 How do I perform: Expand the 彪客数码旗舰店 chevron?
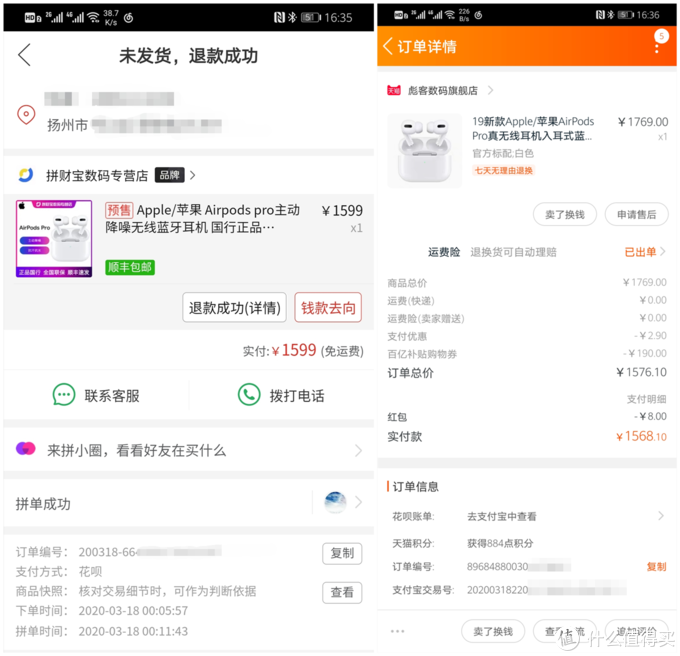coord(490,90)
